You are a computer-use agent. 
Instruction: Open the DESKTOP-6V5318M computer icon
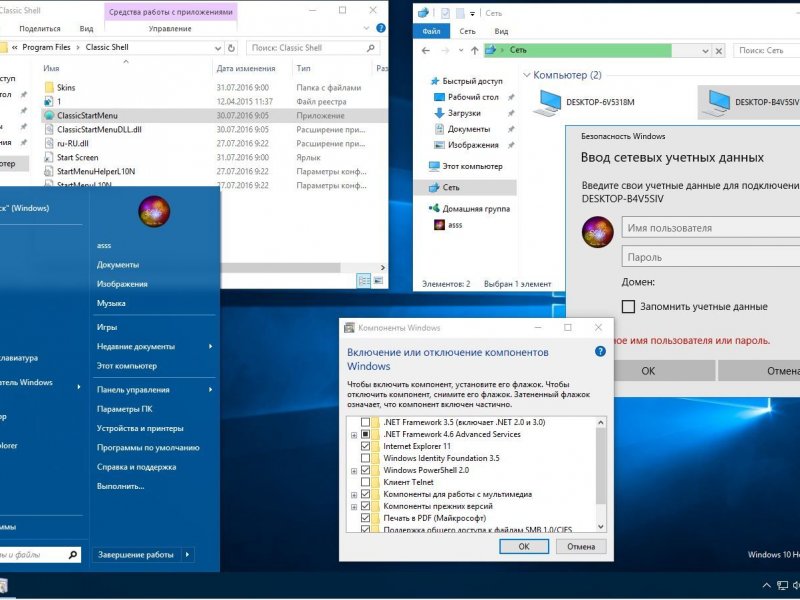[x=547, y=102]
